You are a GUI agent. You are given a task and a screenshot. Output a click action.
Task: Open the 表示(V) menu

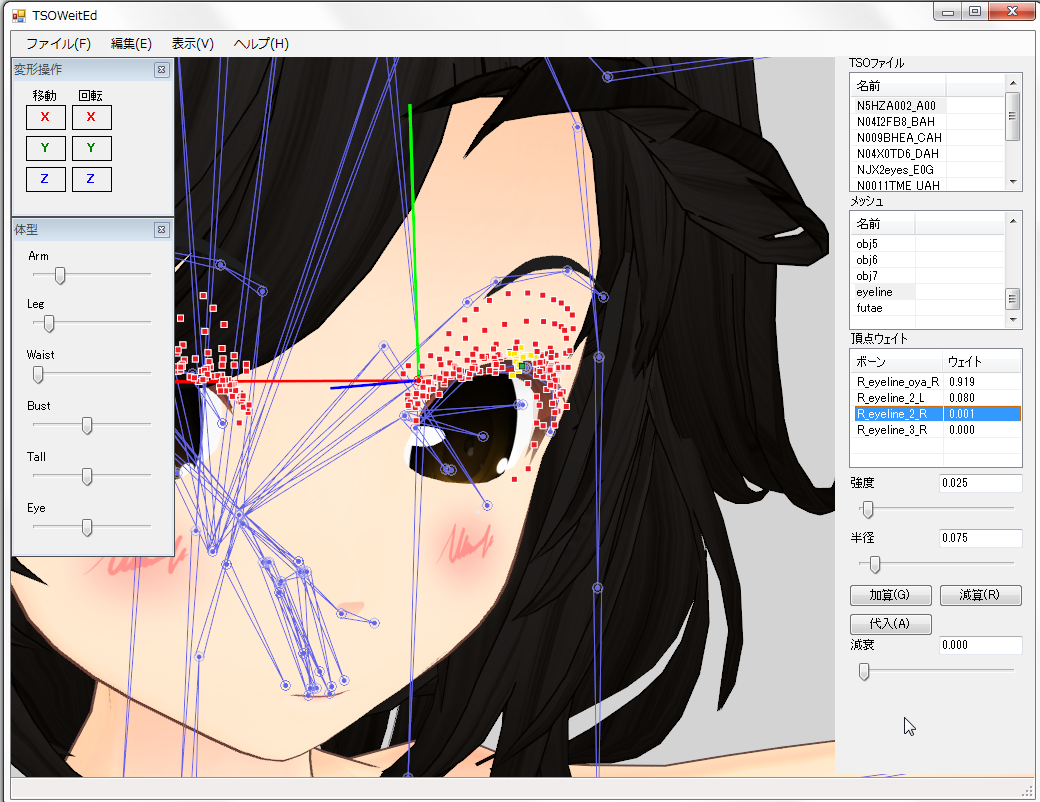[192, 44]
